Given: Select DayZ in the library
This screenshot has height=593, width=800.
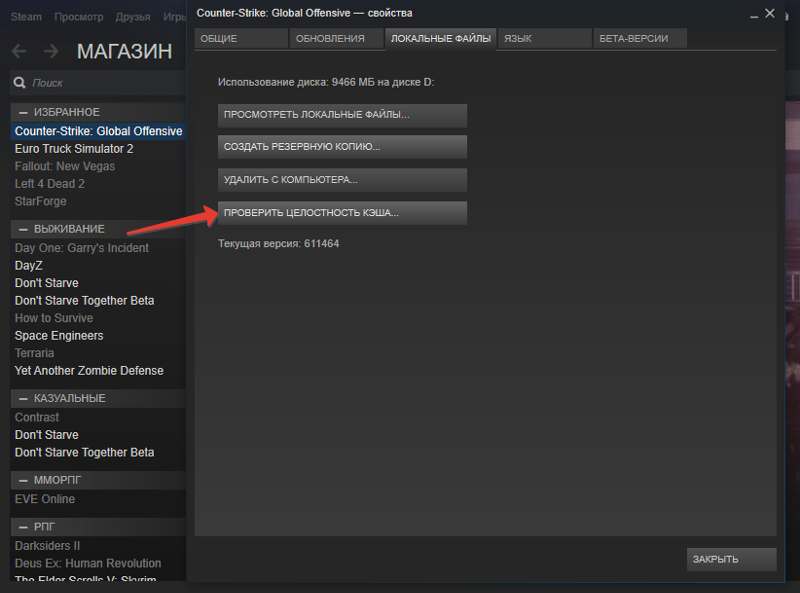Looking at the screenshot, I should [x=29, y=266].
